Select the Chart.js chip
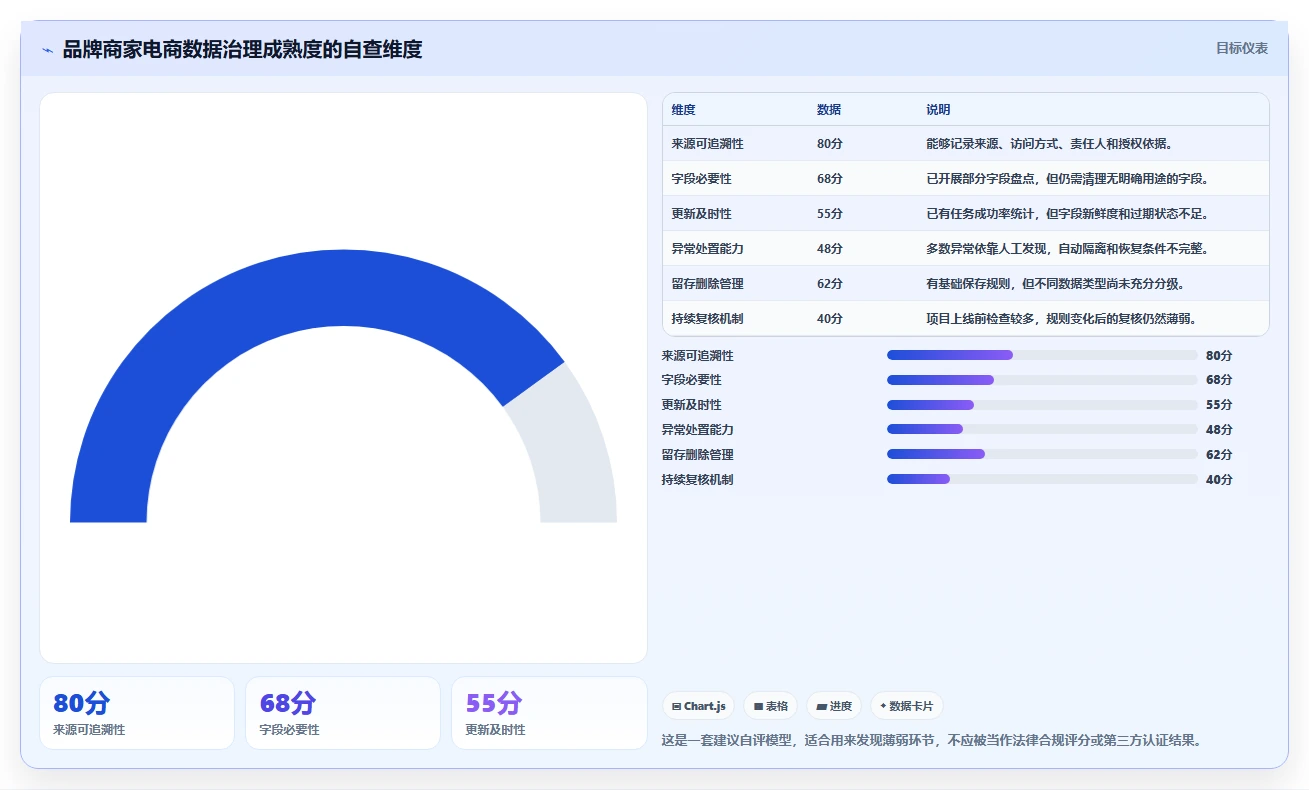Viewport: 1309px width, 790px height. 698,706
